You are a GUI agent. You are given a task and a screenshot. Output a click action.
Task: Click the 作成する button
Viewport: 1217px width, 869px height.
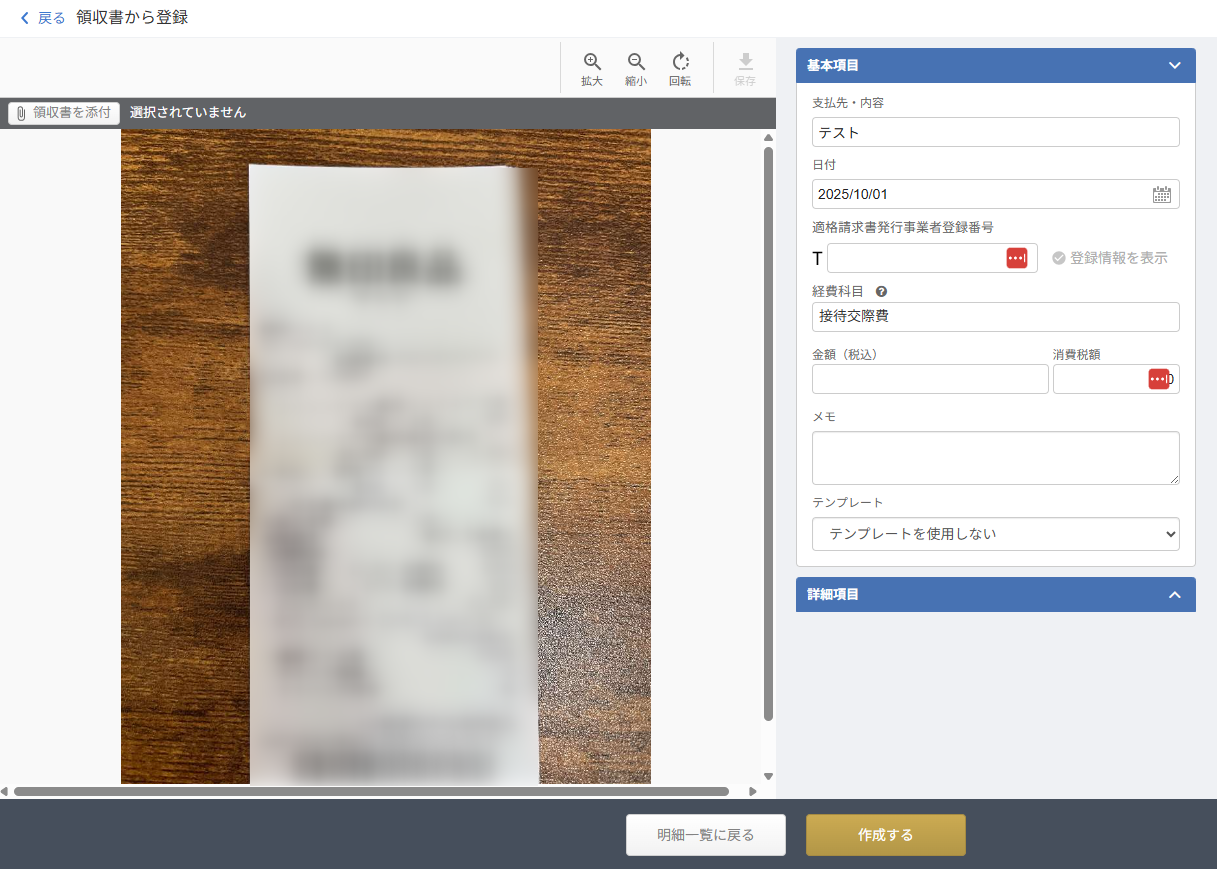(x=885, y=835)
